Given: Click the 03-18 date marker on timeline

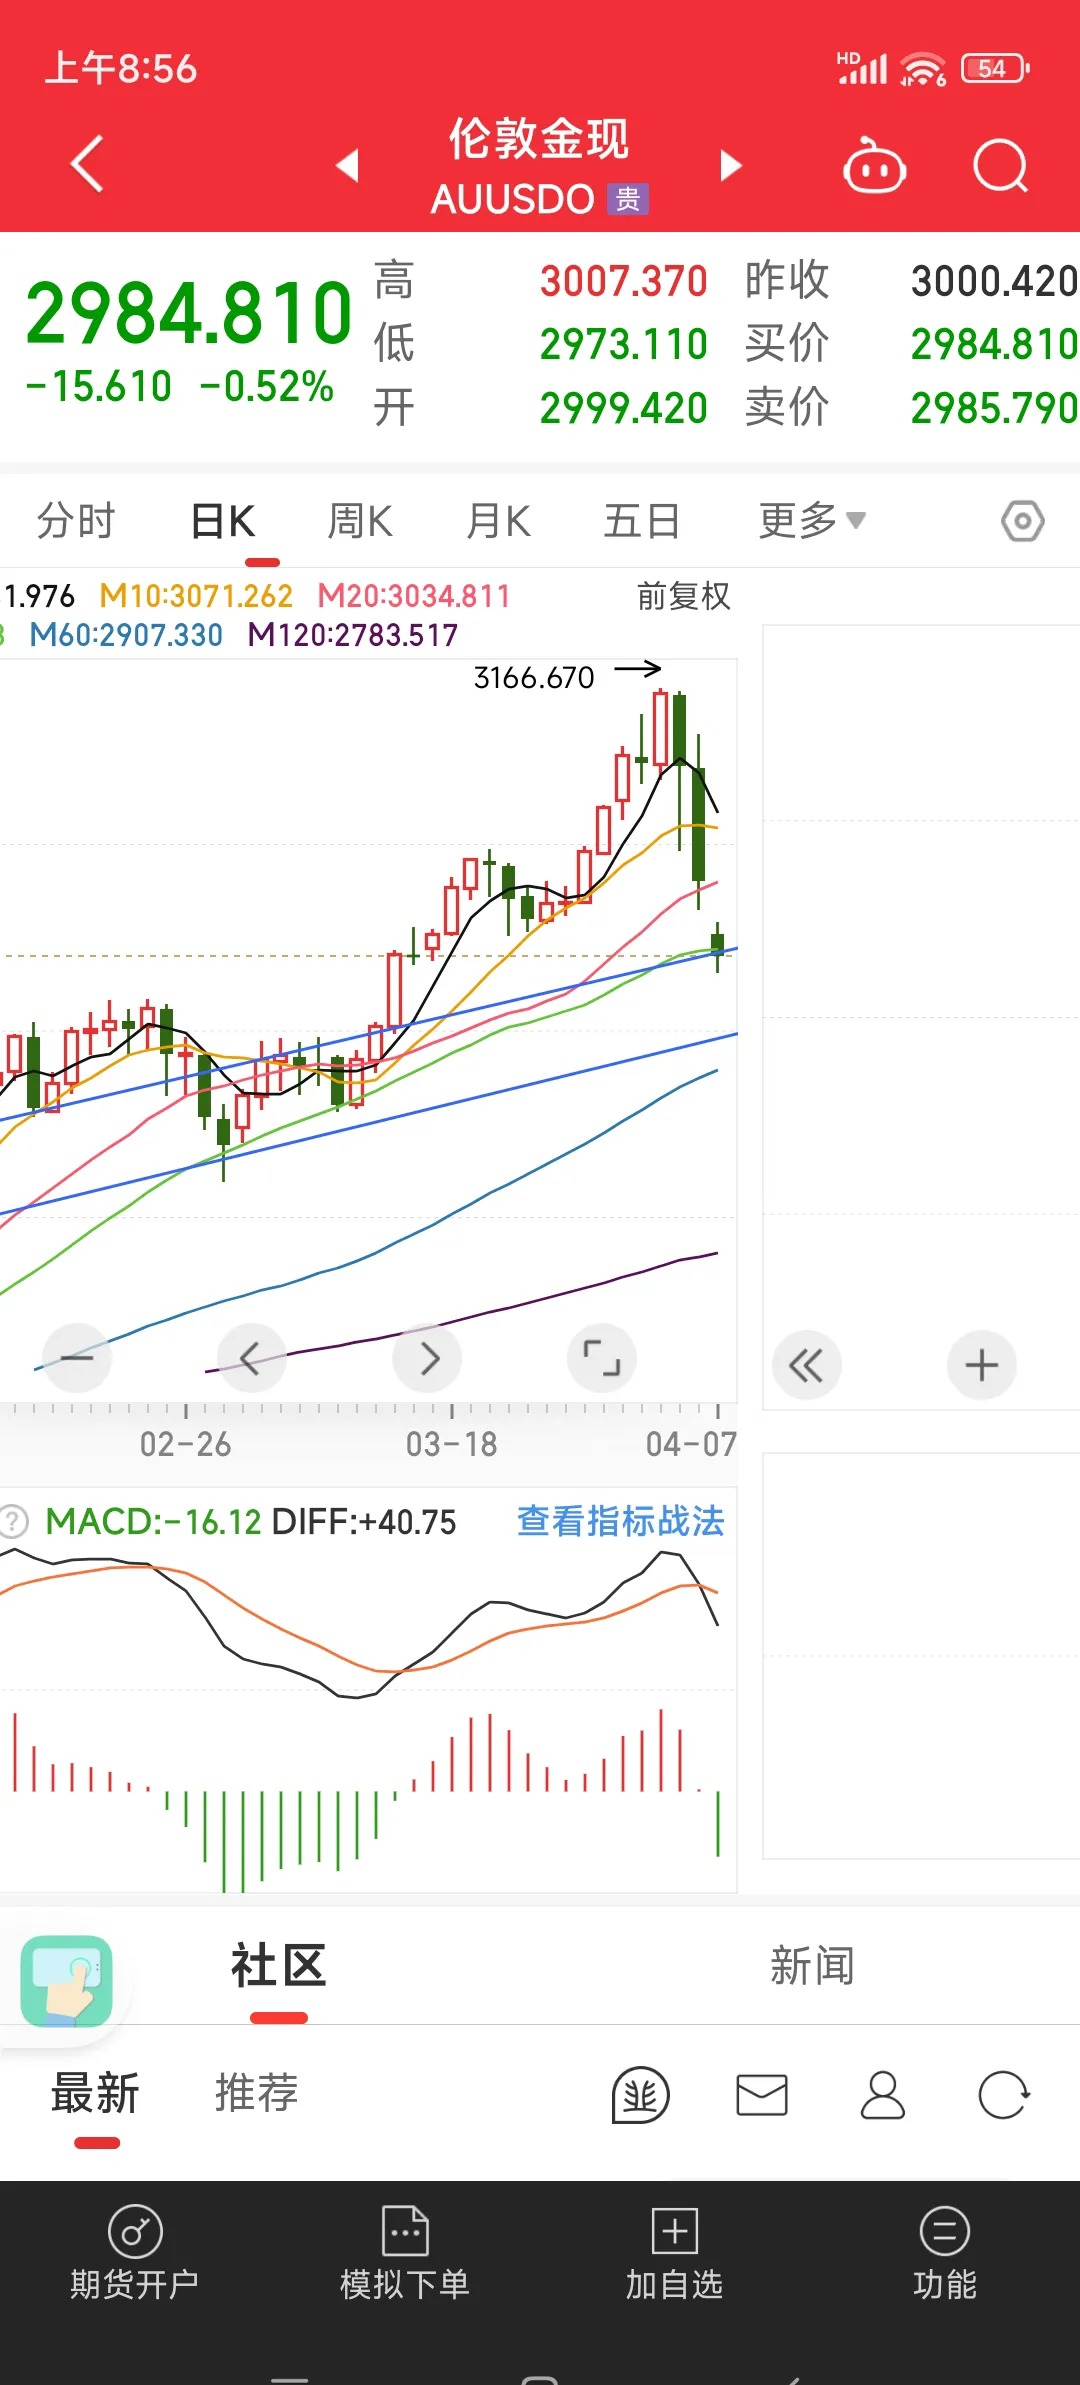Looking at the screenshot, I should point(451,1443).
